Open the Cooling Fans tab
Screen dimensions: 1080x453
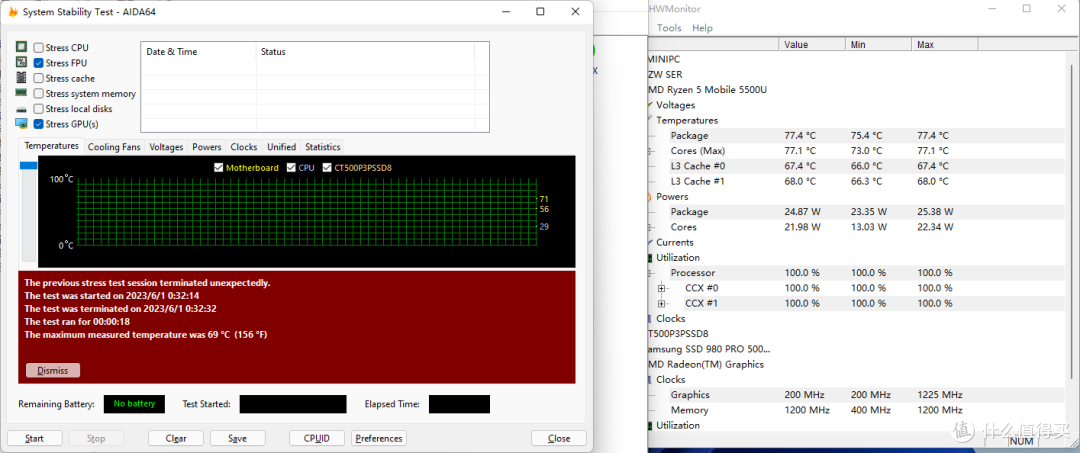[x=114, y=147]
